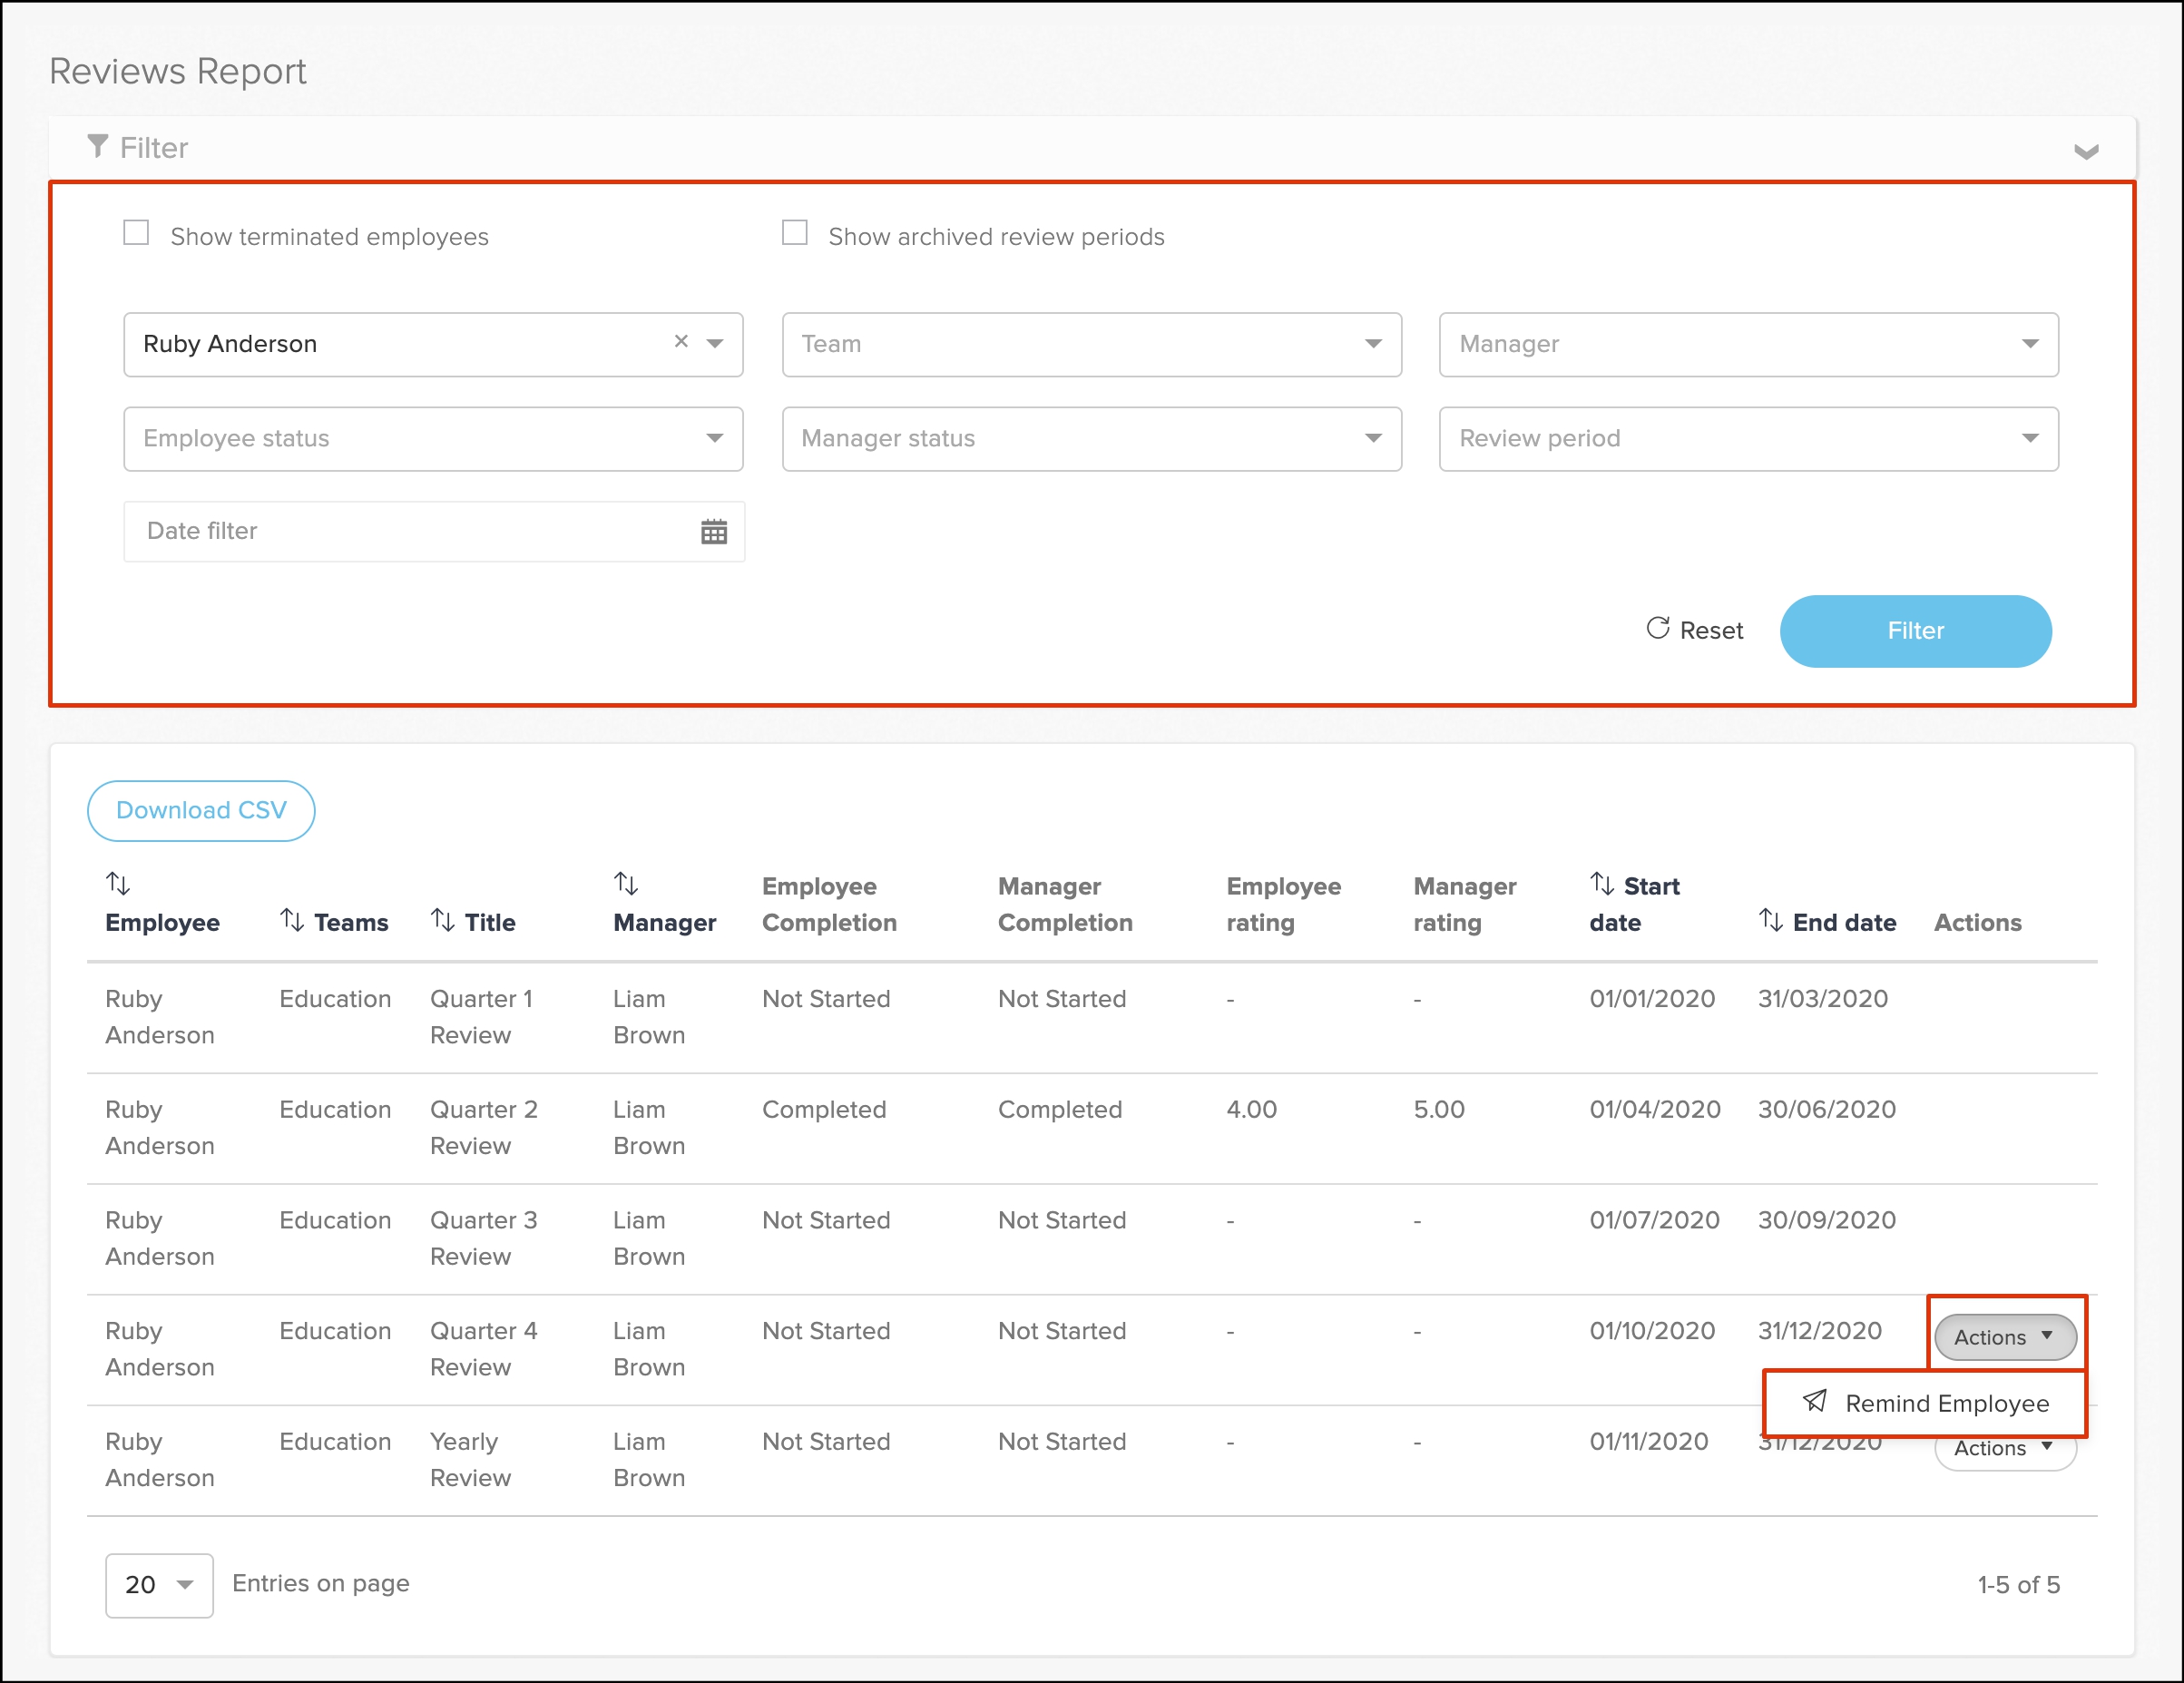2184x1683 pixels.
Task: Click the Teams column header text
Action: (x=351, y=923)
